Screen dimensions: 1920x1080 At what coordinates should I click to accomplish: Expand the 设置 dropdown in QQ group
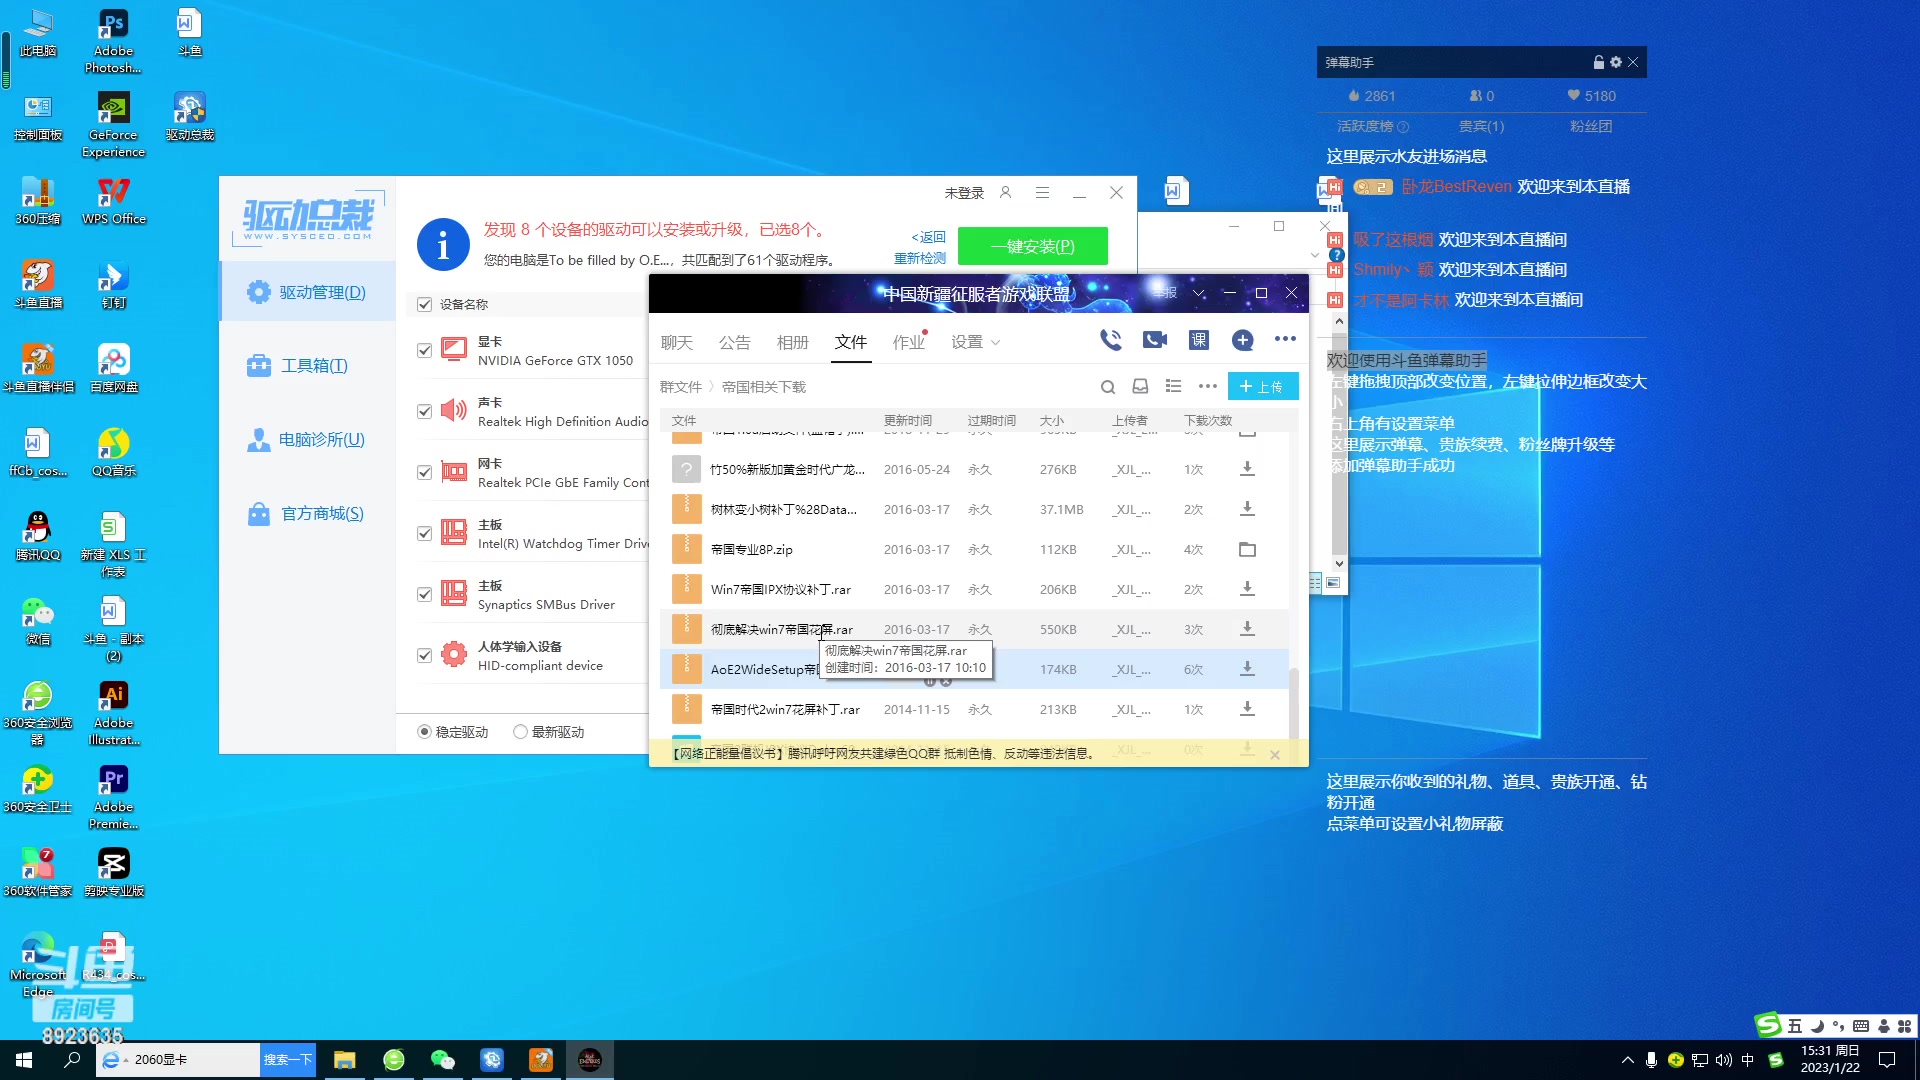tap(995, 343)
